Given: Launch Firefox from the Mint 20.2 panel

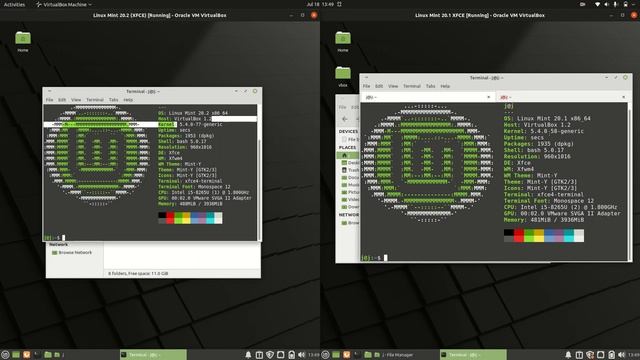Looking at the screenshot, I should click(x=27, y=355).
